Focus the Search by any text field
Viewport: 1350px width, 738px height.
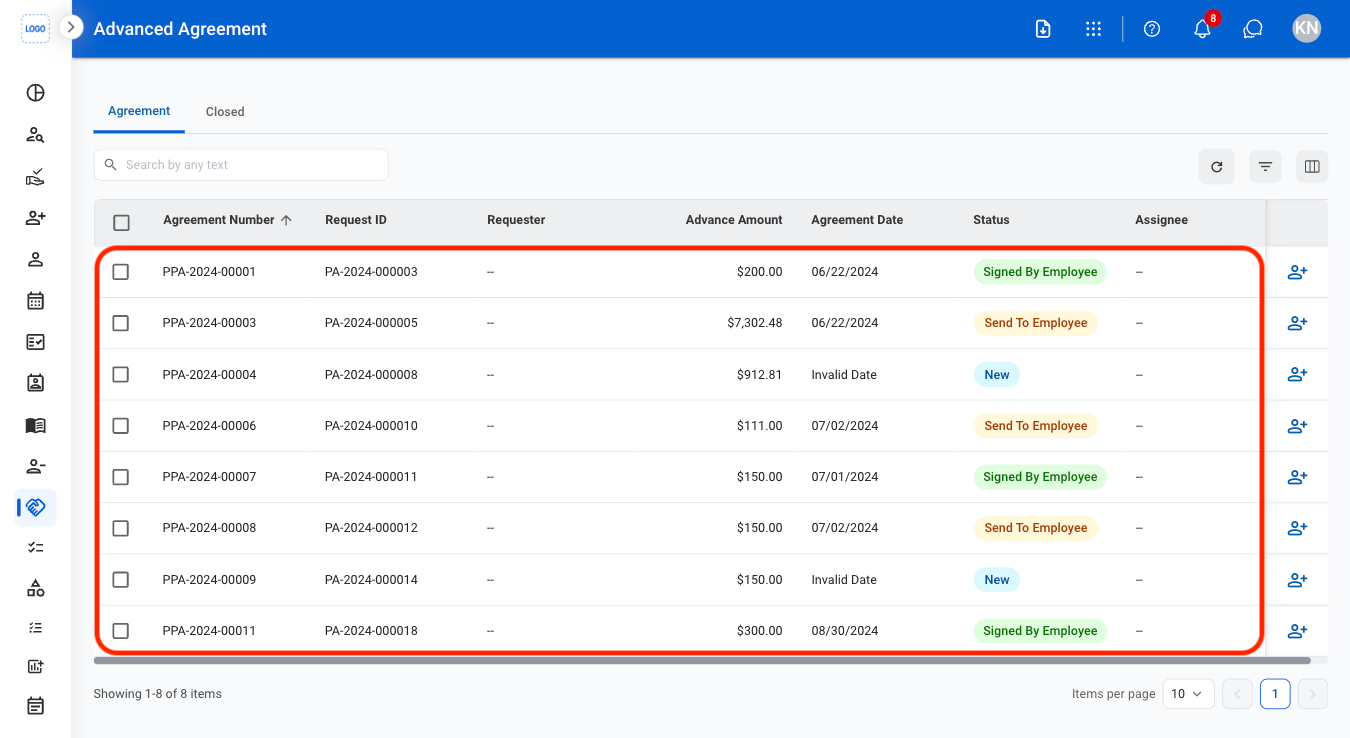241,165
